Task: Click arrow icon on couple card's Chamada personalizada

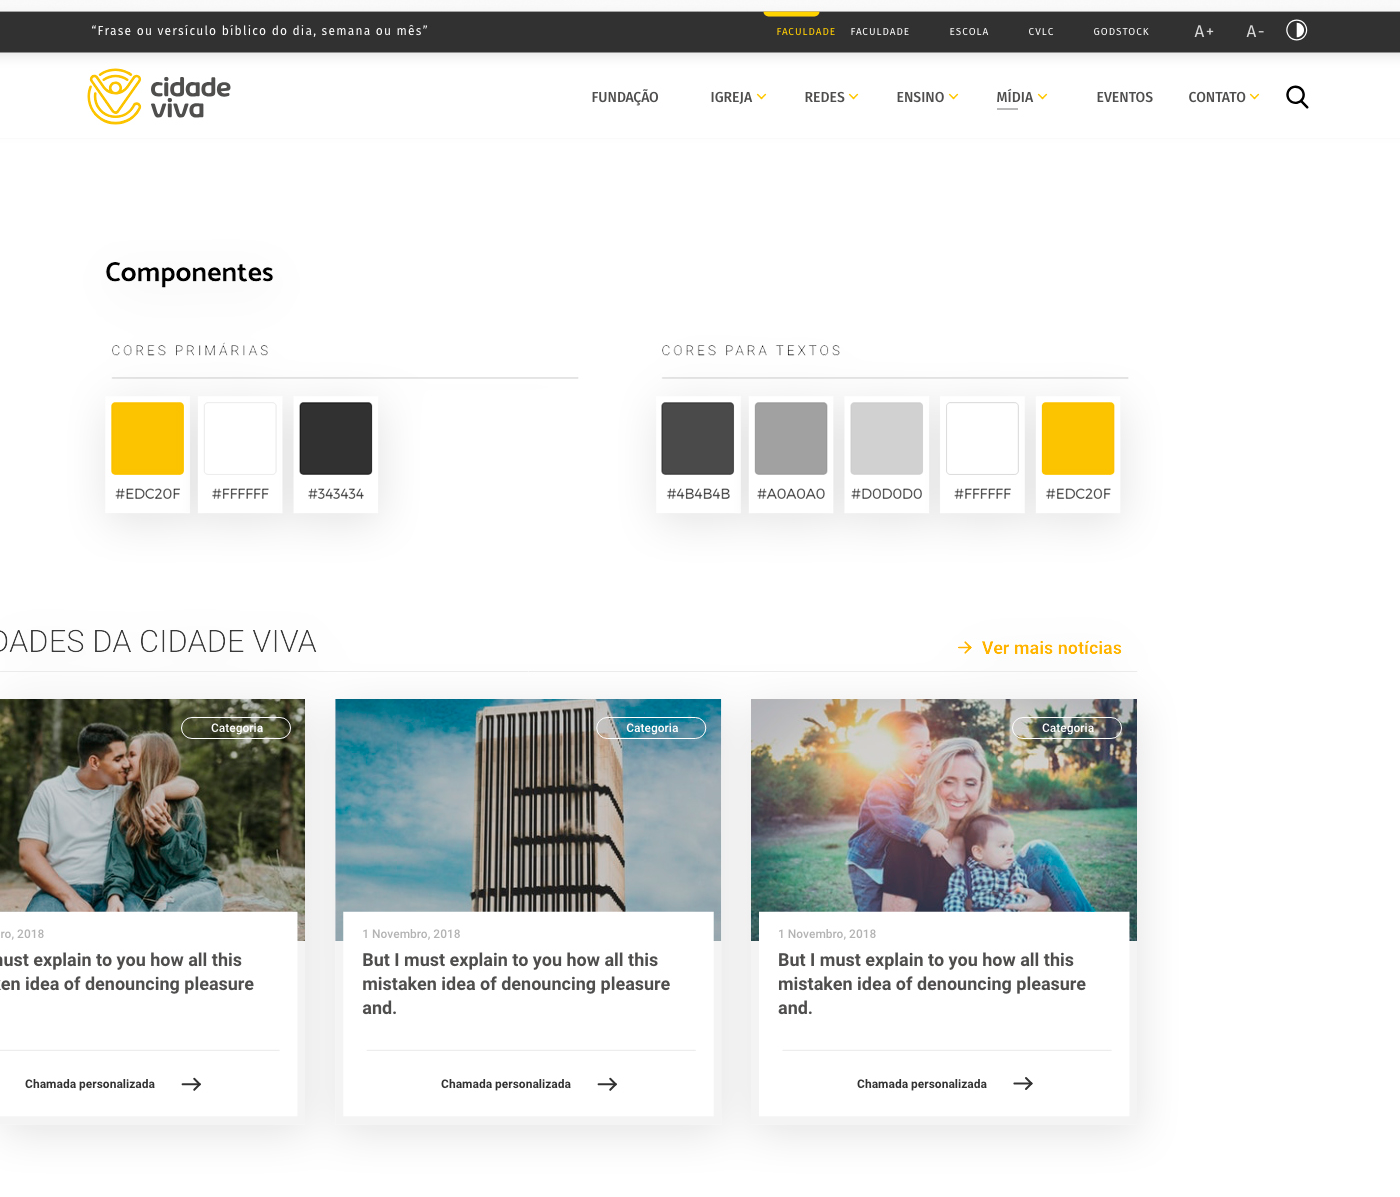Action: pyautogui.click(x=191, y=1084)
